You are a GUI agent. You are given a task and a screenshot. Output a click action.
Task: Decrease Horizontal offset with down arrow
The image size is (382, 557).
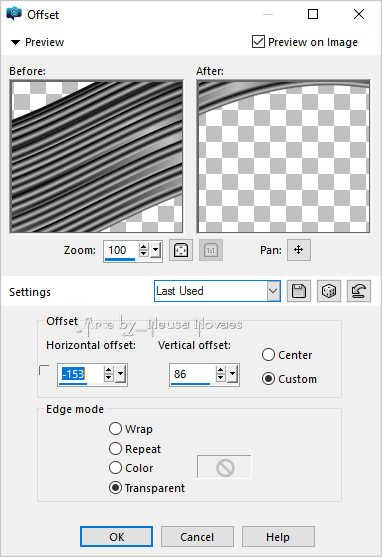[x=109, y=378]
